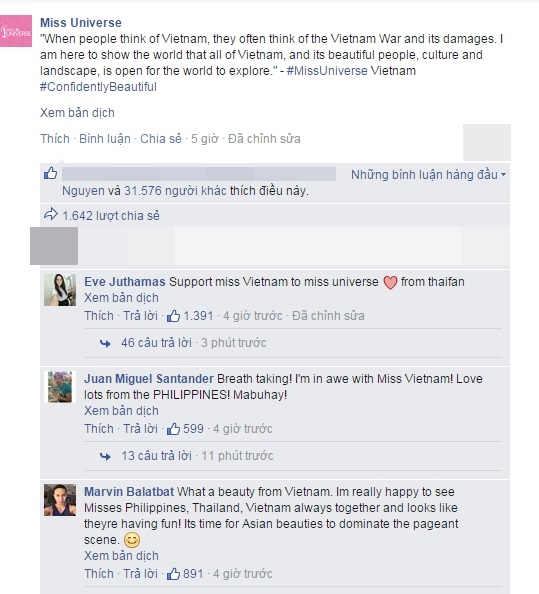Click the Miss Universe page logo
This screenshot has width=539, height=594.
tap(16, 31)
